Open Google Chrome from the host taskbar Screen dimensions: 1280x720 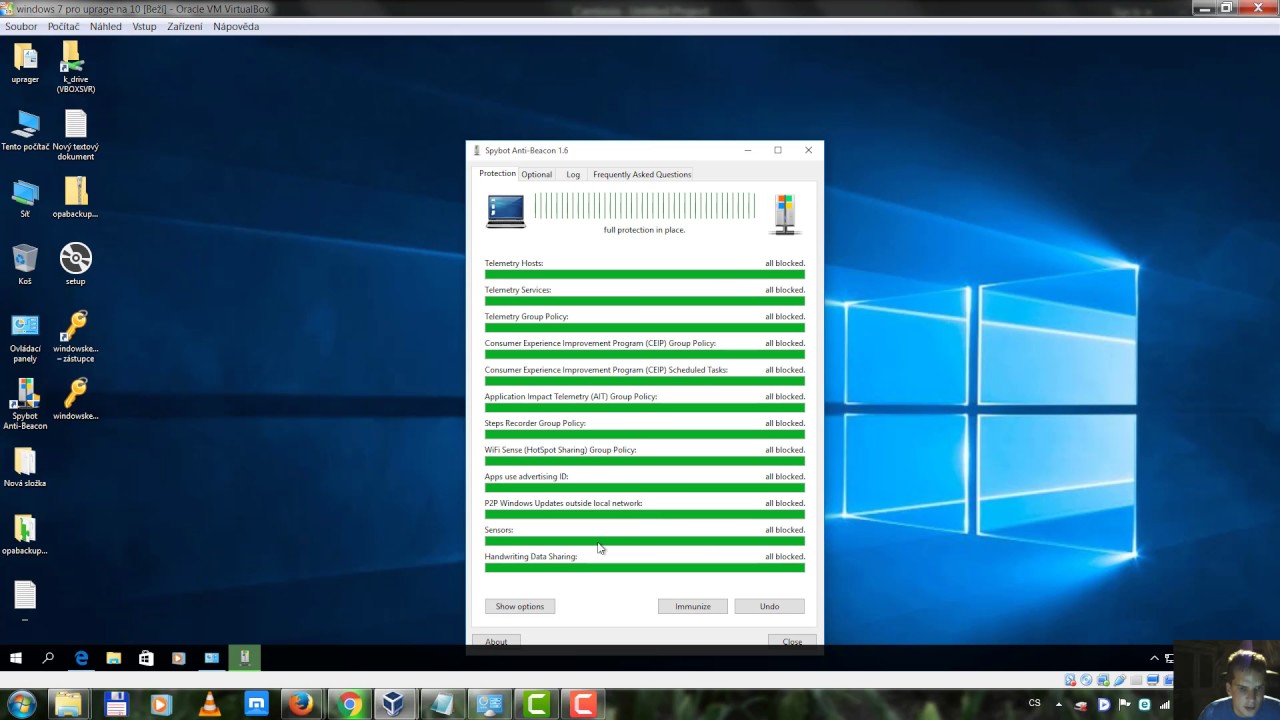click(349, 704)
